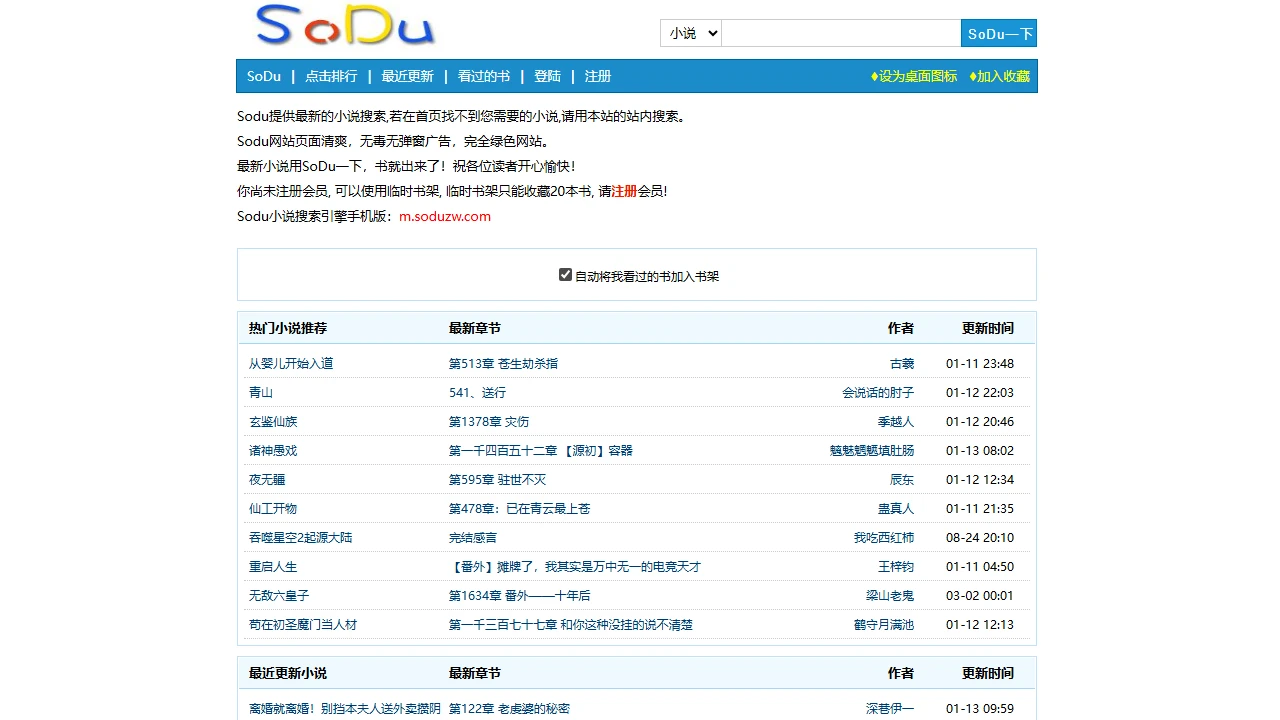Open the novel 离婚就离婚！别挡本夫人送外卖攒阴
Image resolution: width=1280 pixels, height=720 pixels.
(x=345, y=708)
